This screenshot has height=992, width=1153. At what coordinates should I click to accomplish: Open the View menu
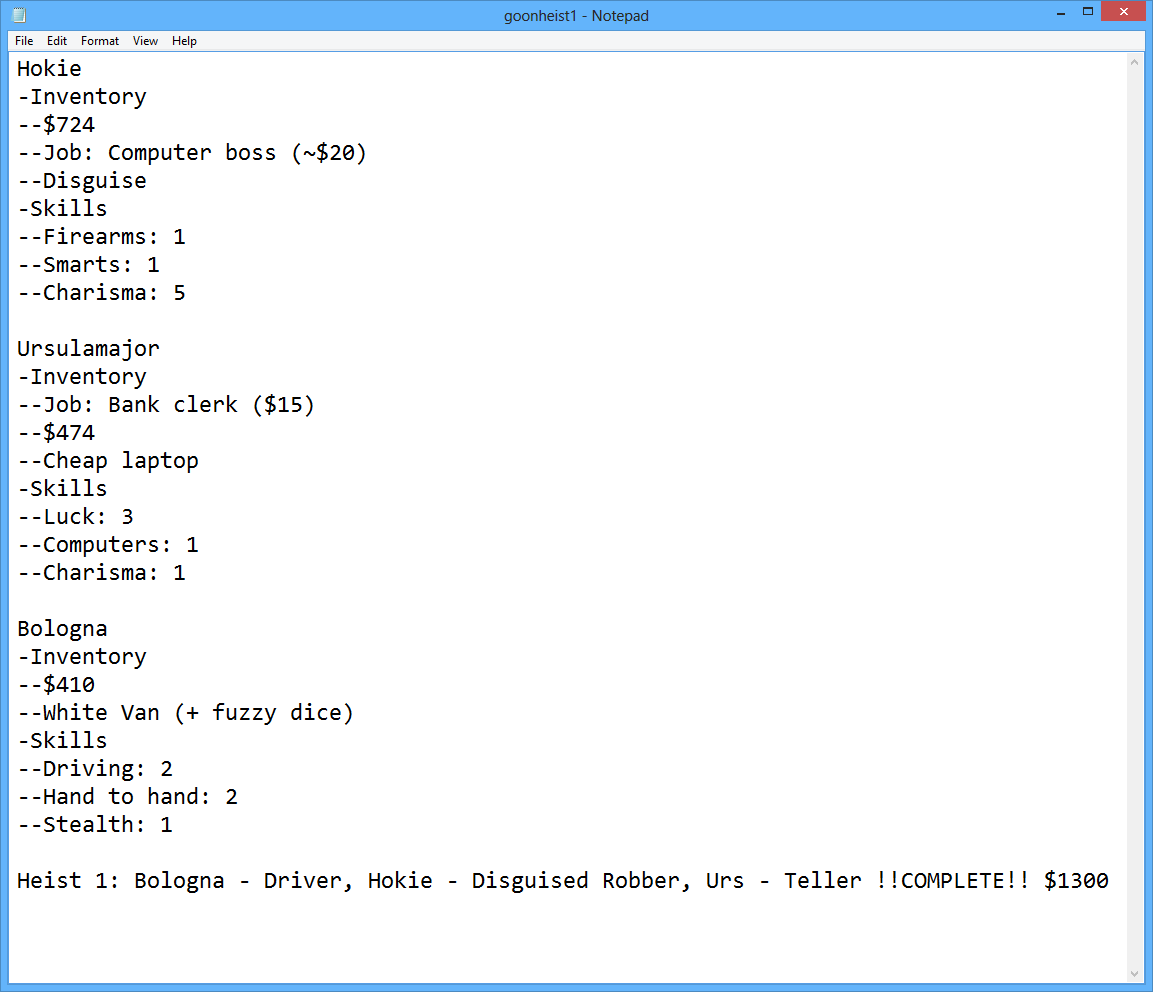click(145, 41)
